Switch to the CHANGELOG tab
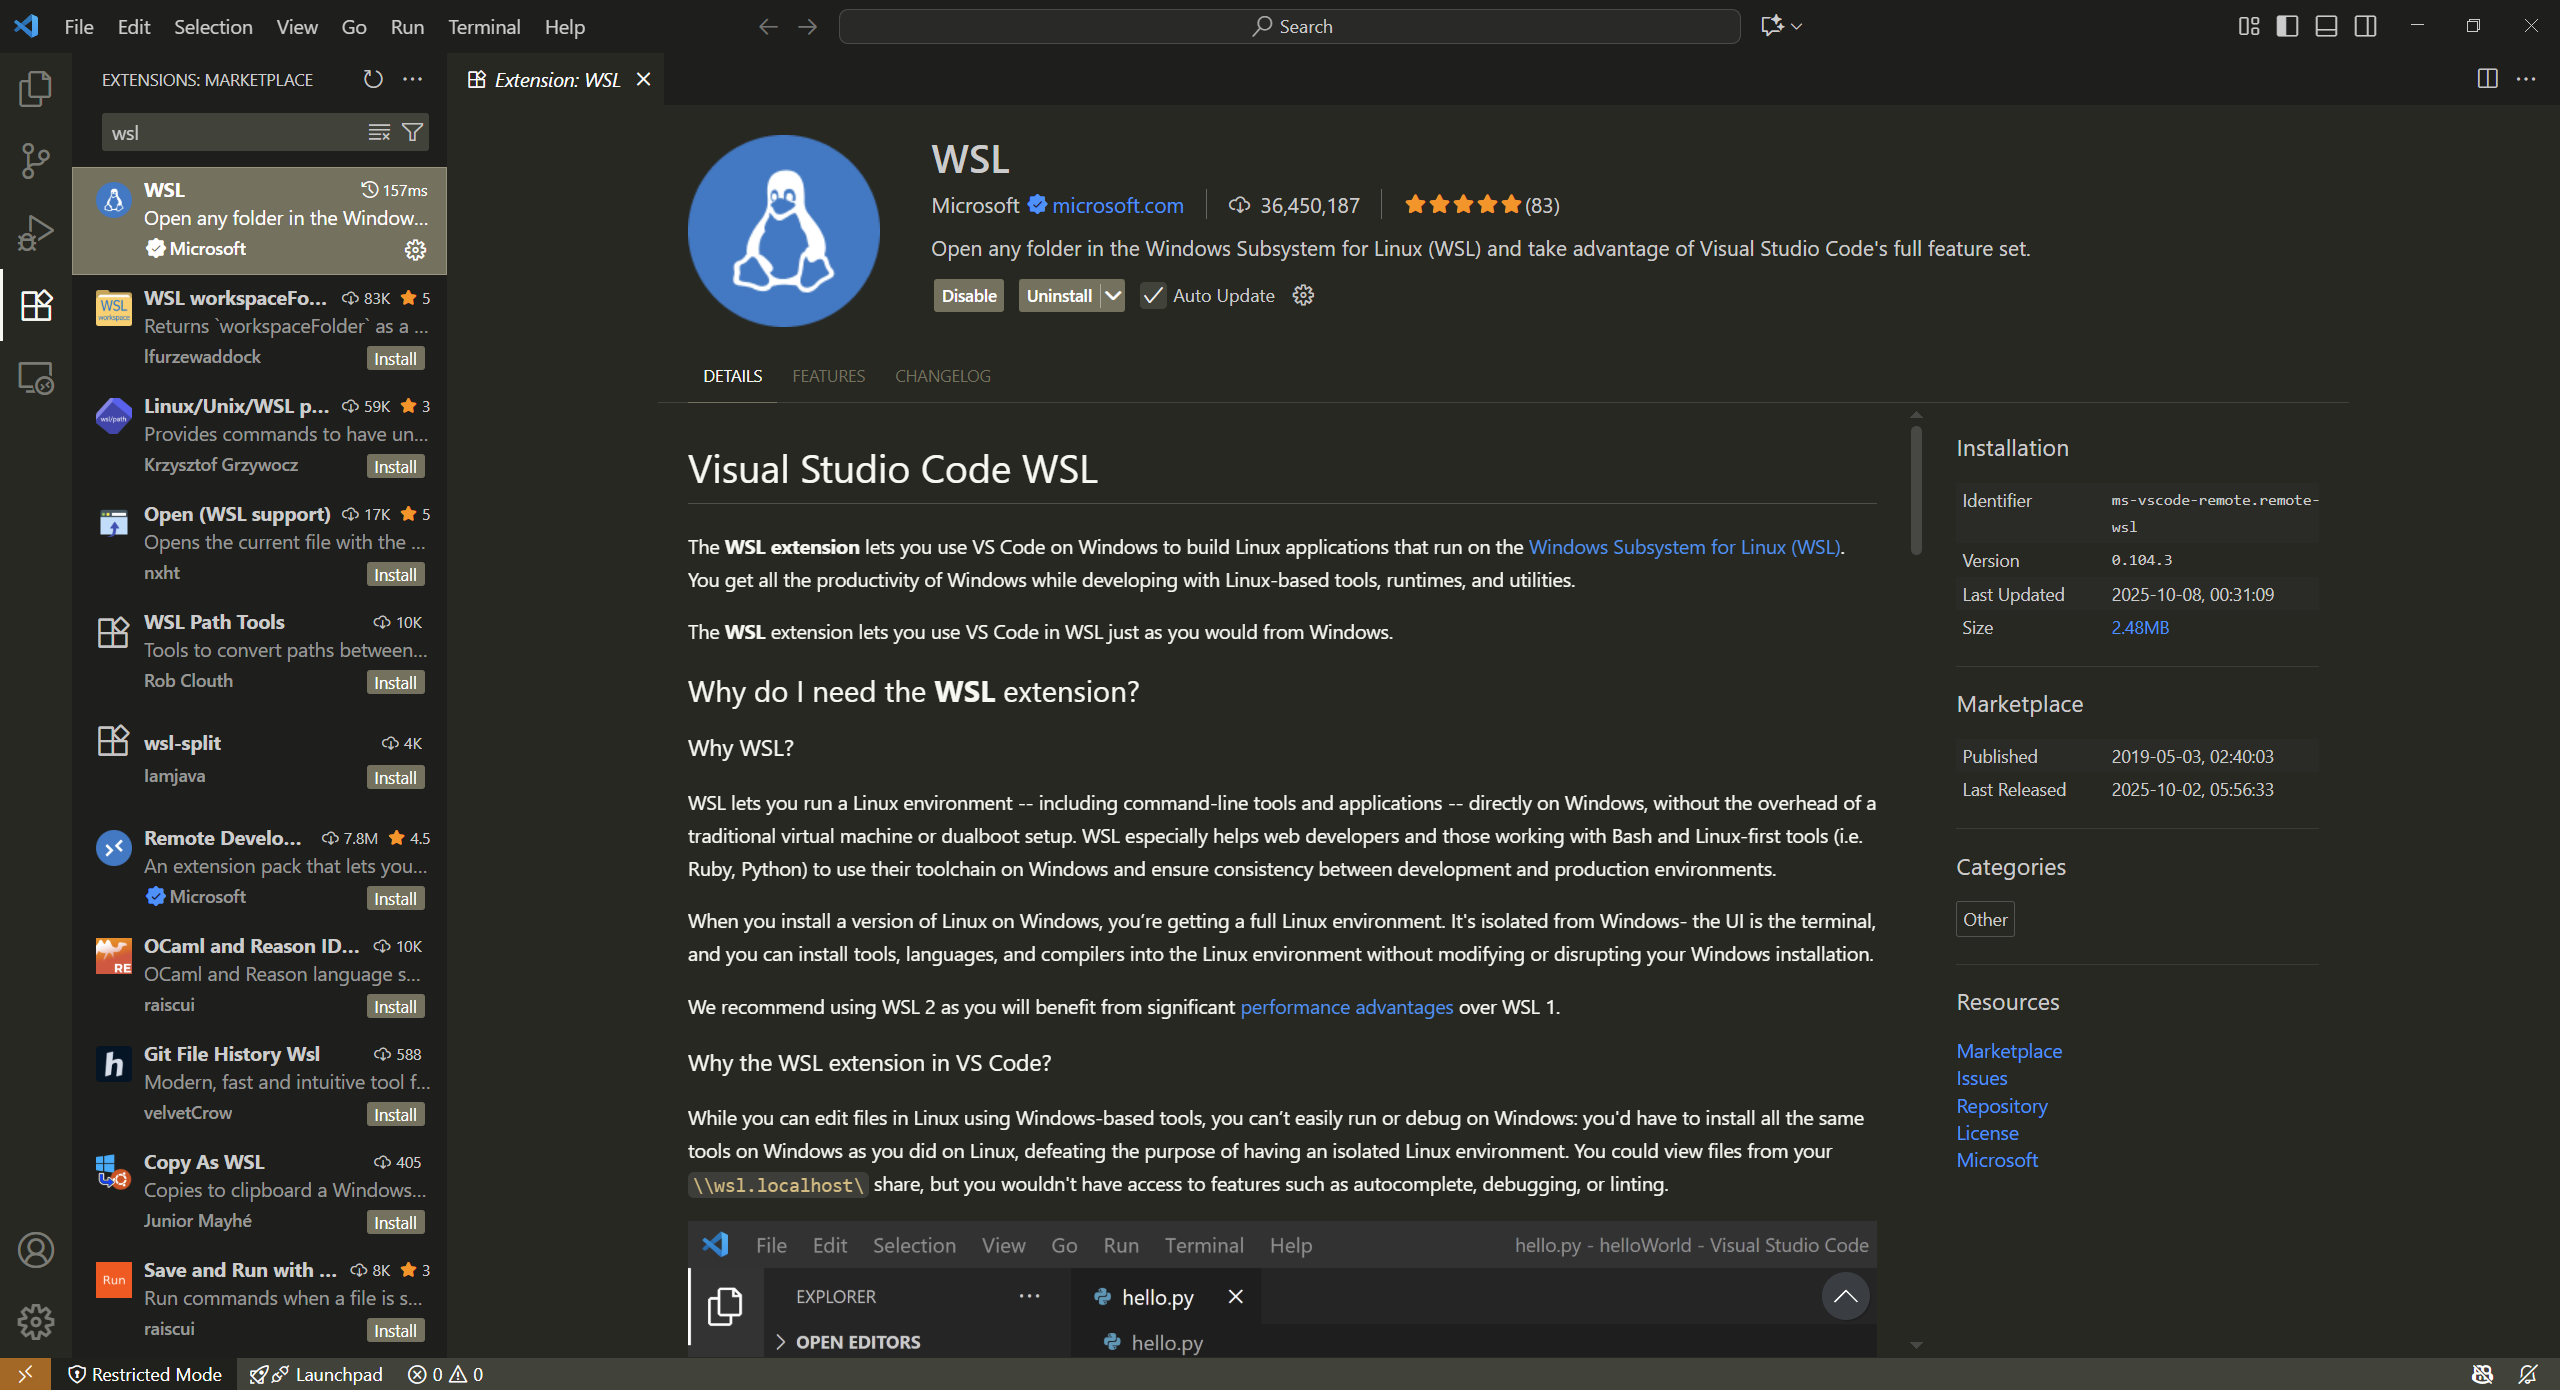This screenshot has height=1390, width=2560. coord(941,375)
